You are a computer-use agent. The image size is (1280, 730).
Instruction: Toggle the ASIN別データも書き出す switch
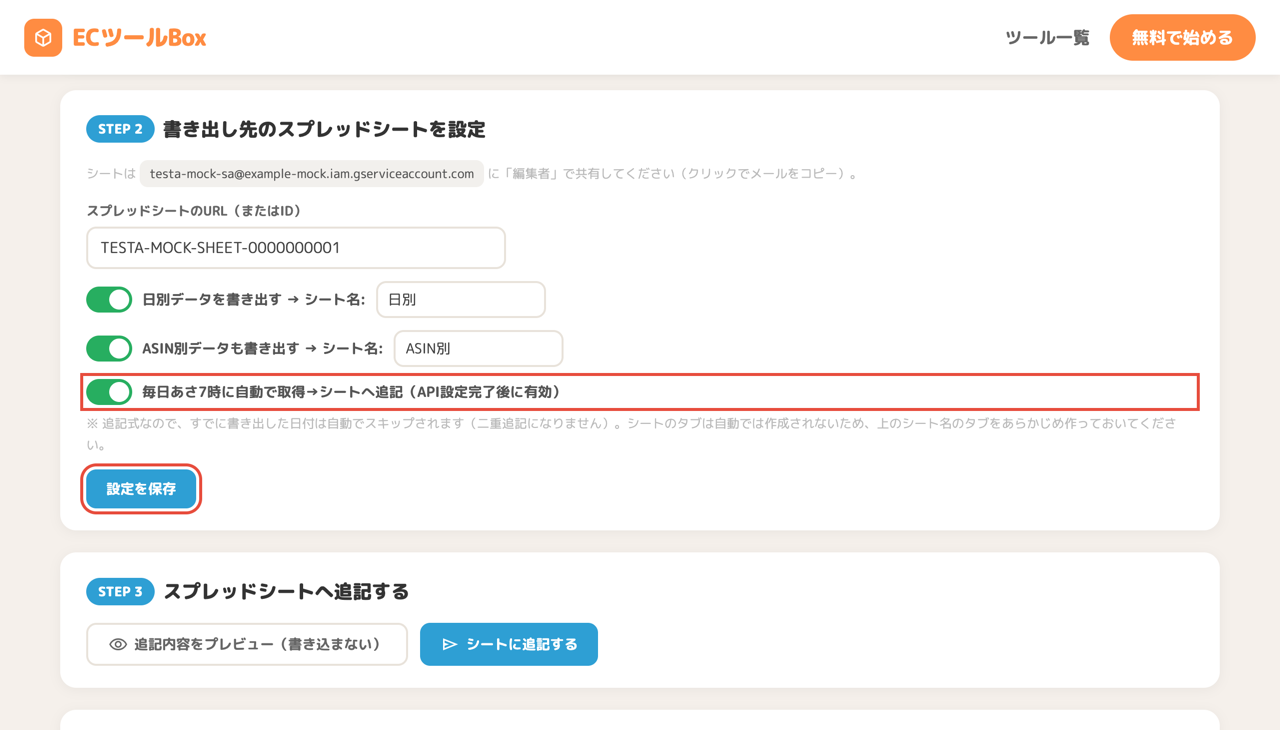click(109, 348)
